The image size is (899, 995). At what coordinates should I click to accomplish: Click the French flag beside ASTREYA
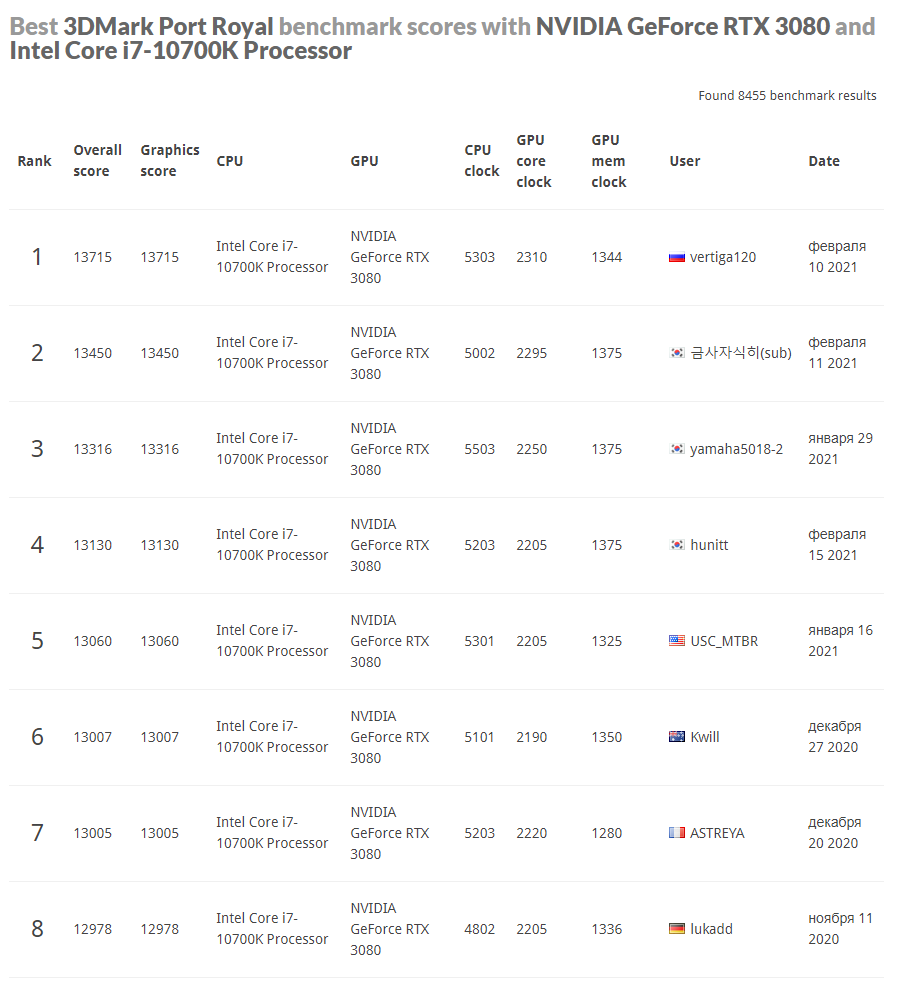click(x=677, y=833)
